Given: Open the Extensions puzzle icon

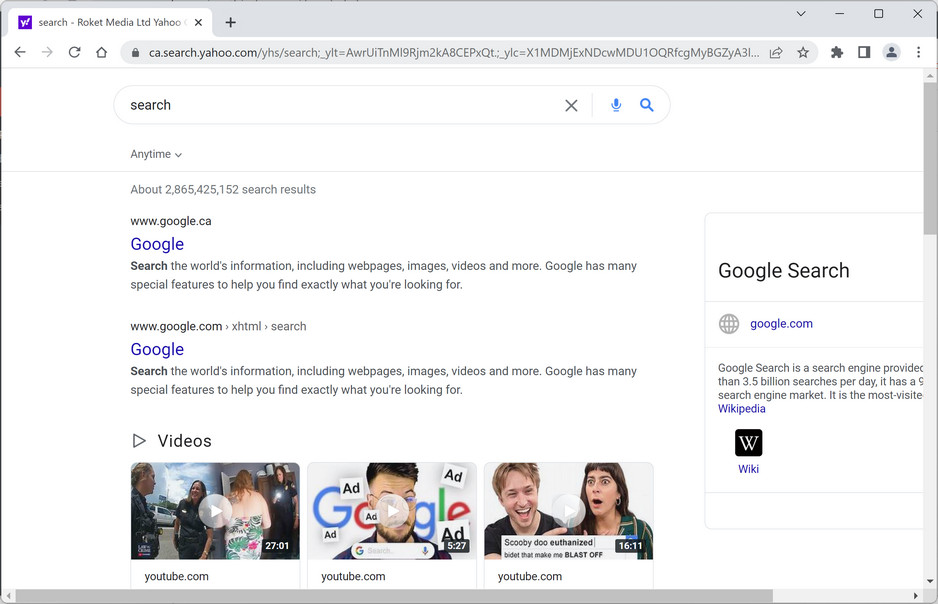Looking at the screenshot, I should pyautogui.click(x=837, y=53).
